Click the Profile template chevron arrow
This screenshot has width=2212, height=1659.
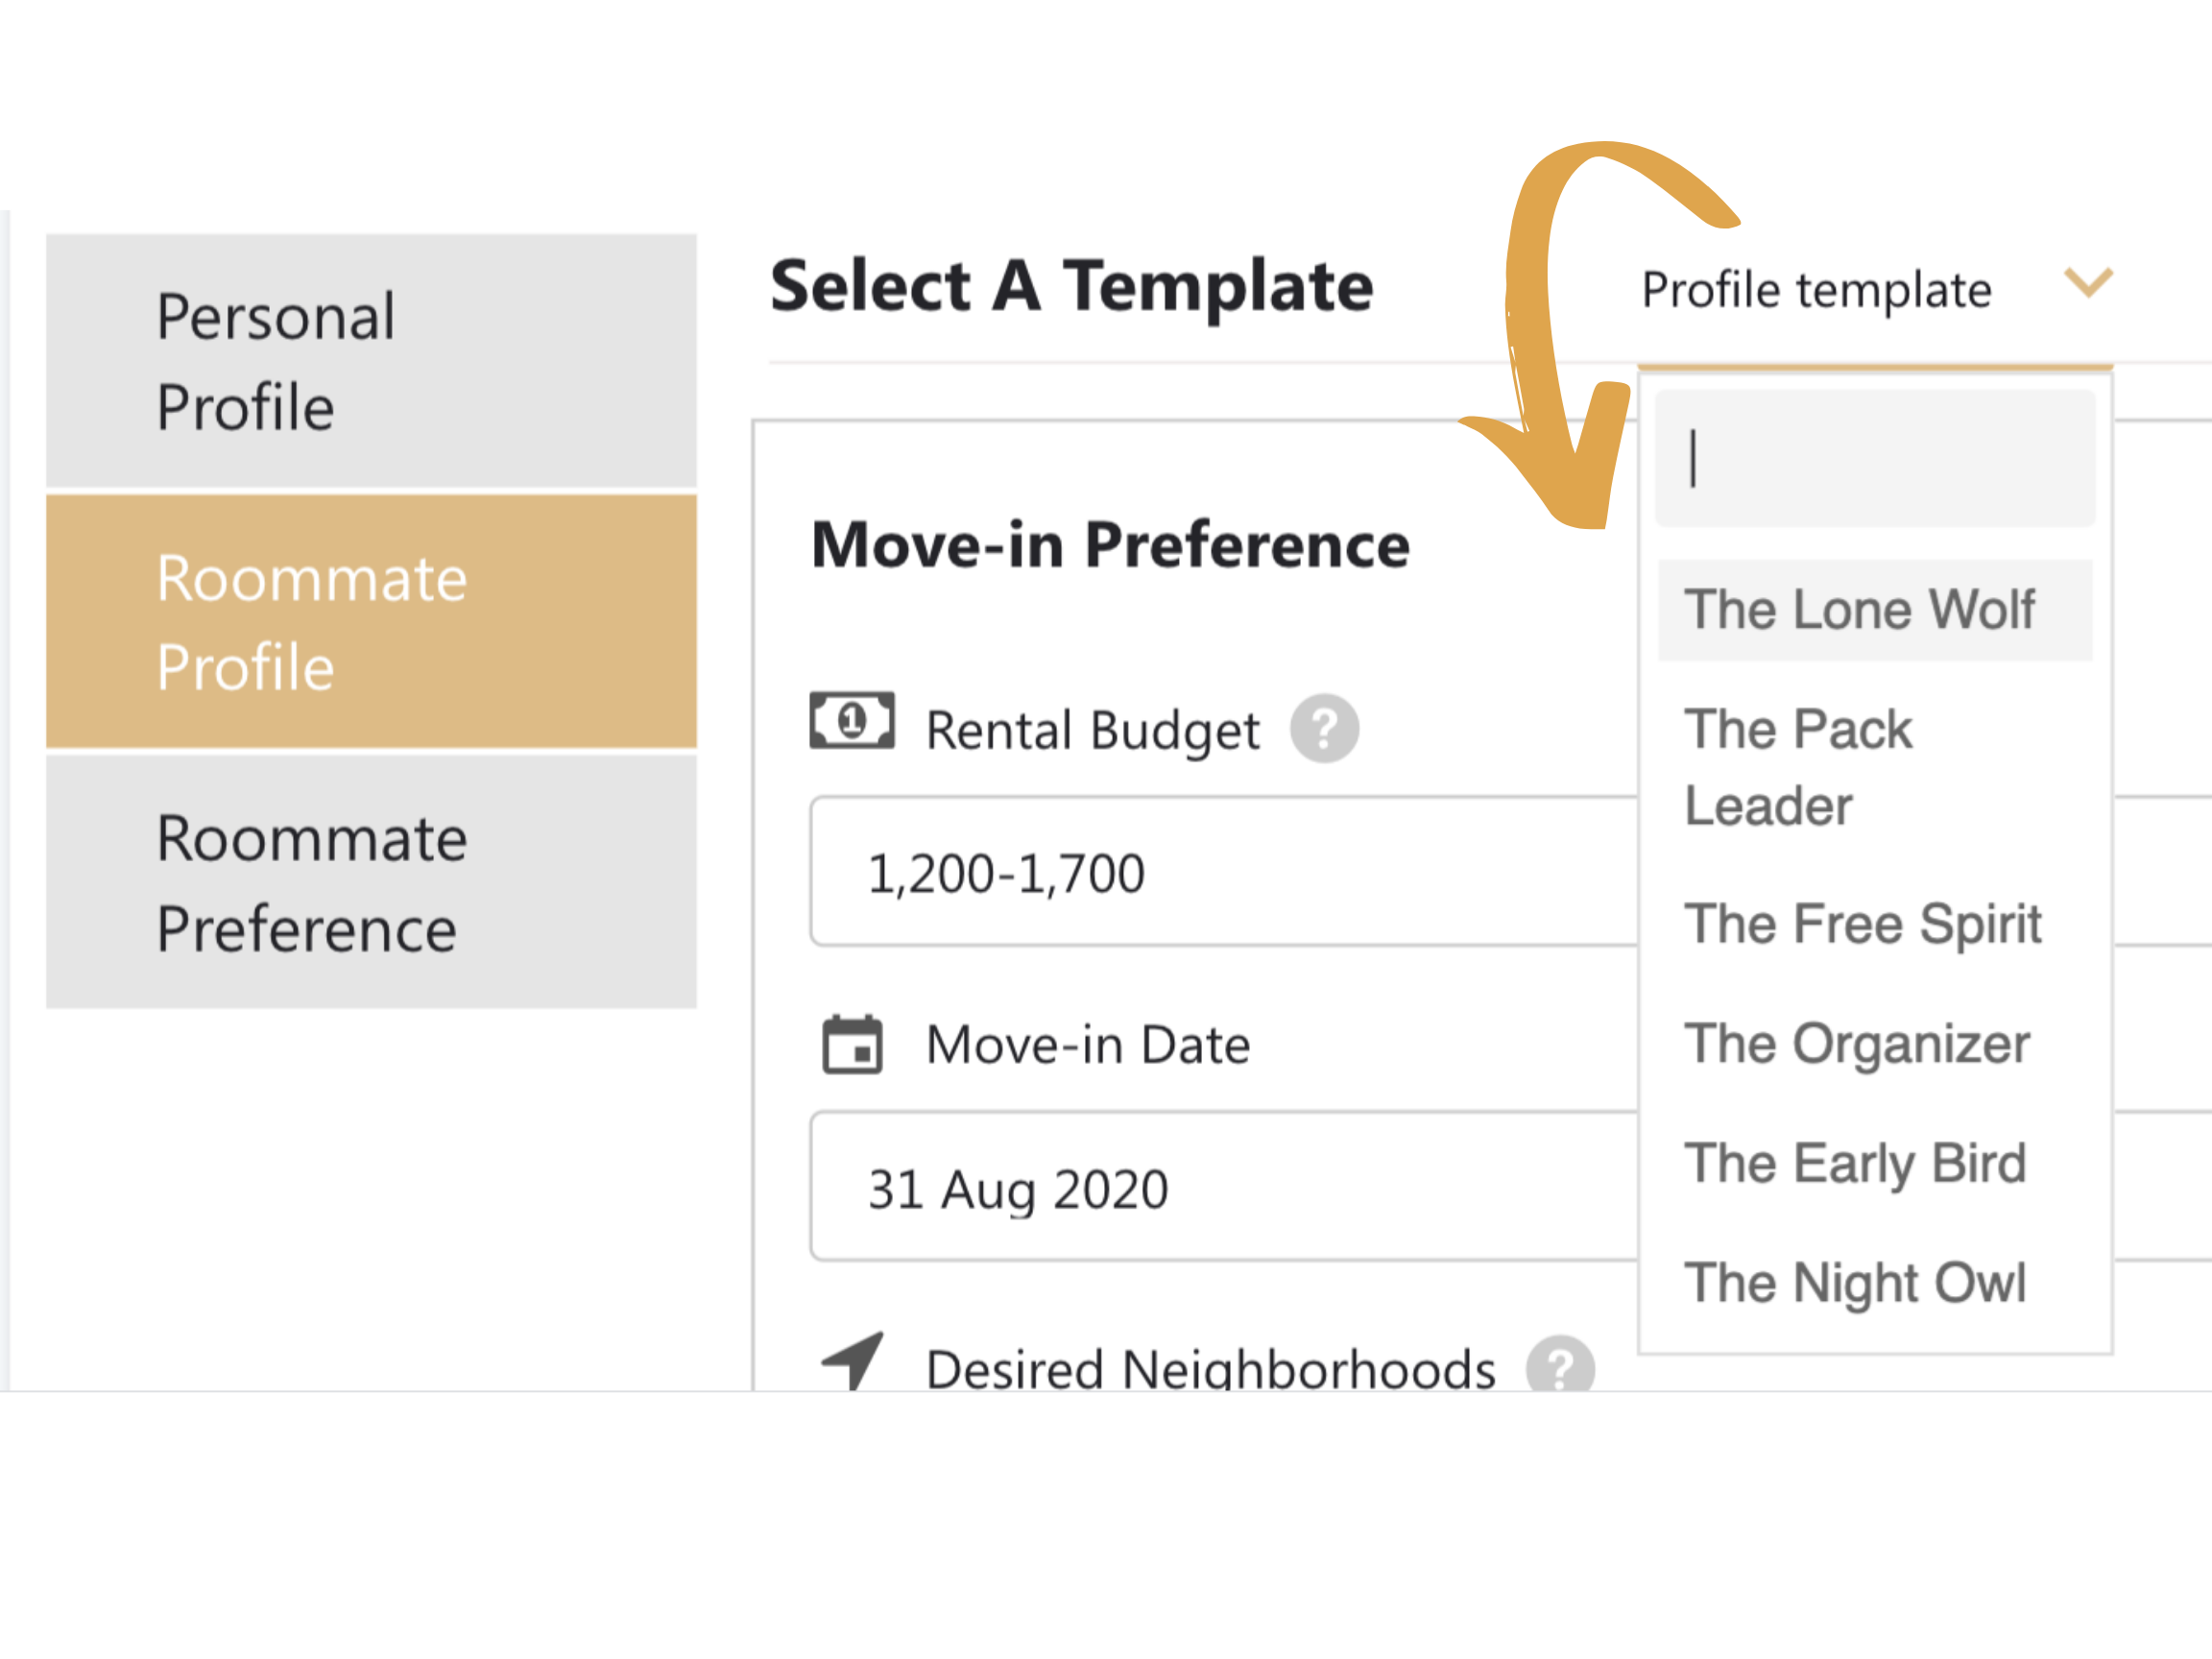coord(2089,282)
